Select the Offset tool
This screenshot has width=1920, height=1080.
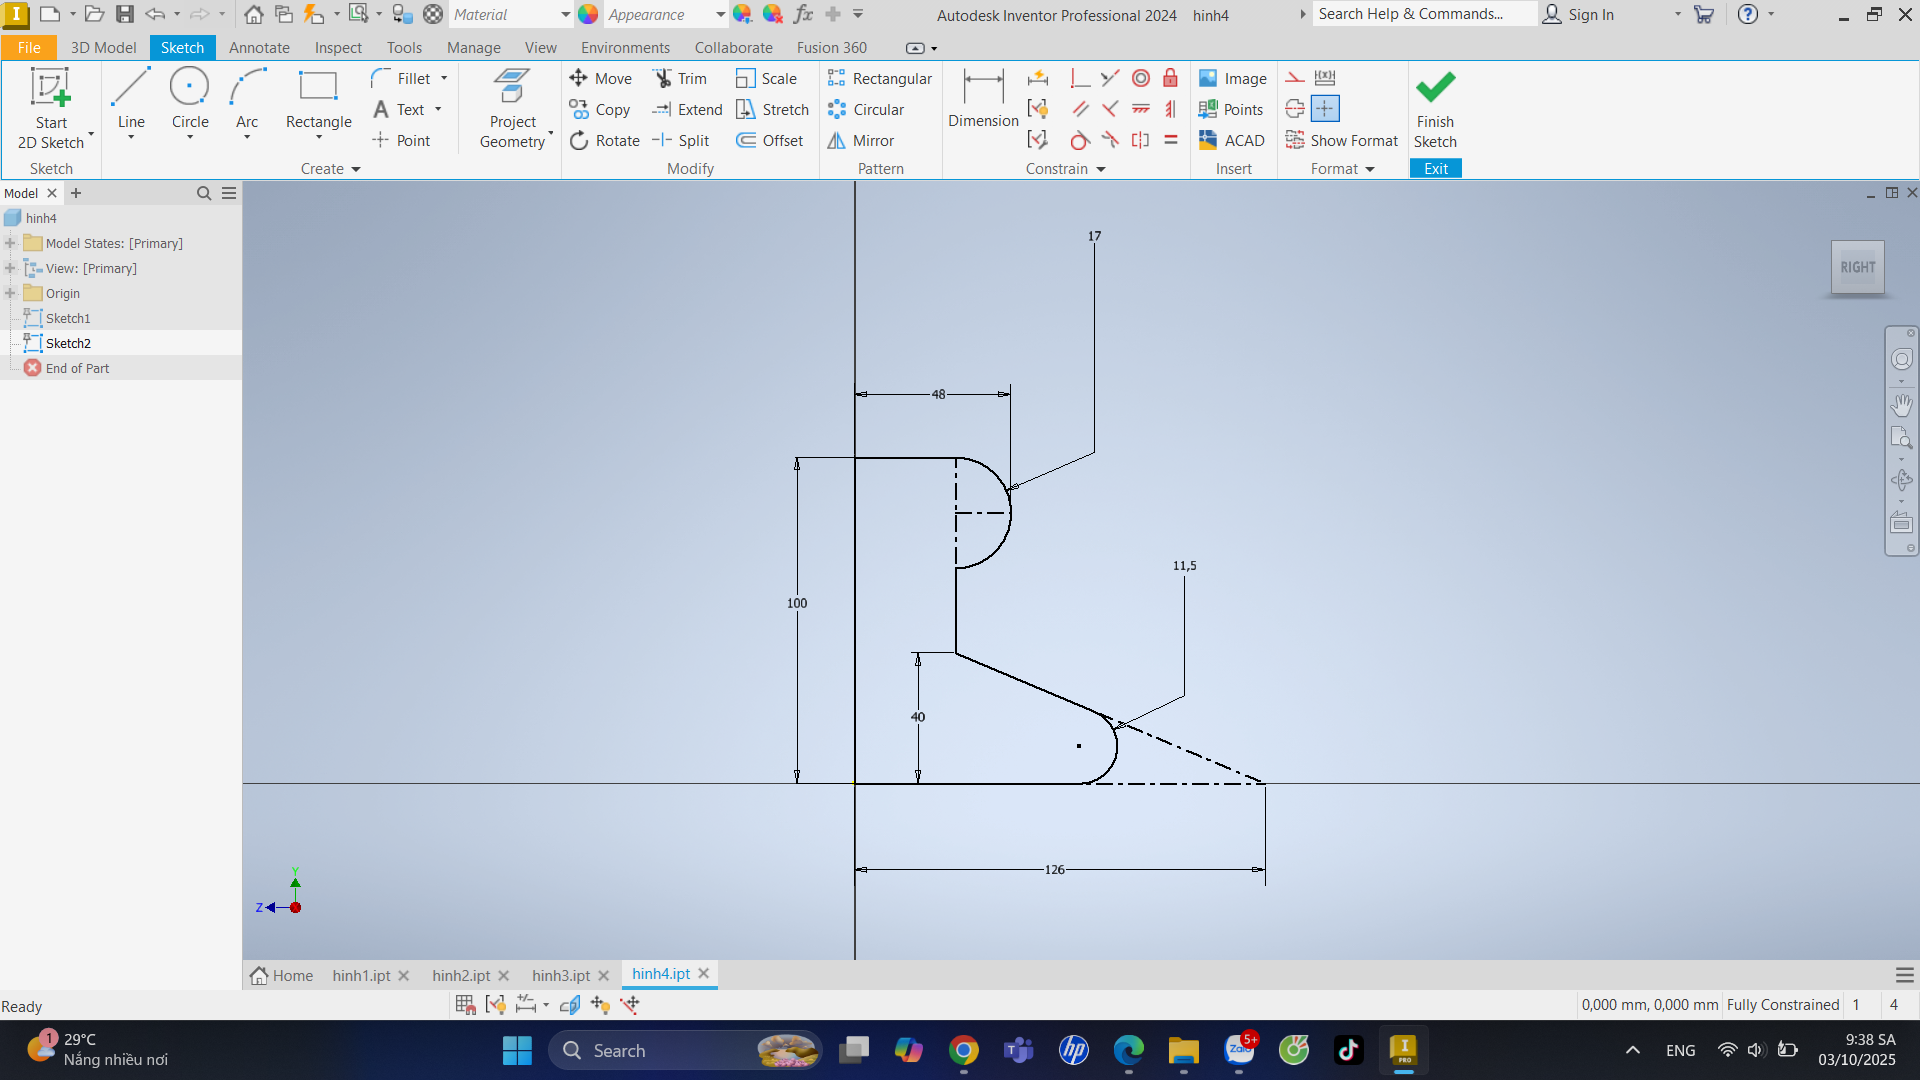click(770, 141)
